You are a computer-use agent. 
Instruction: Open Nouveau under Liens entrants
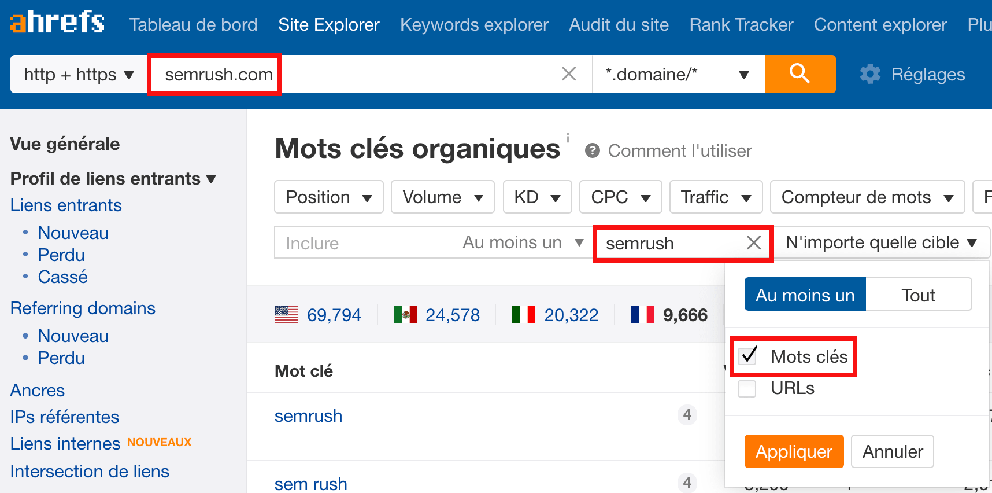[73, 233]
